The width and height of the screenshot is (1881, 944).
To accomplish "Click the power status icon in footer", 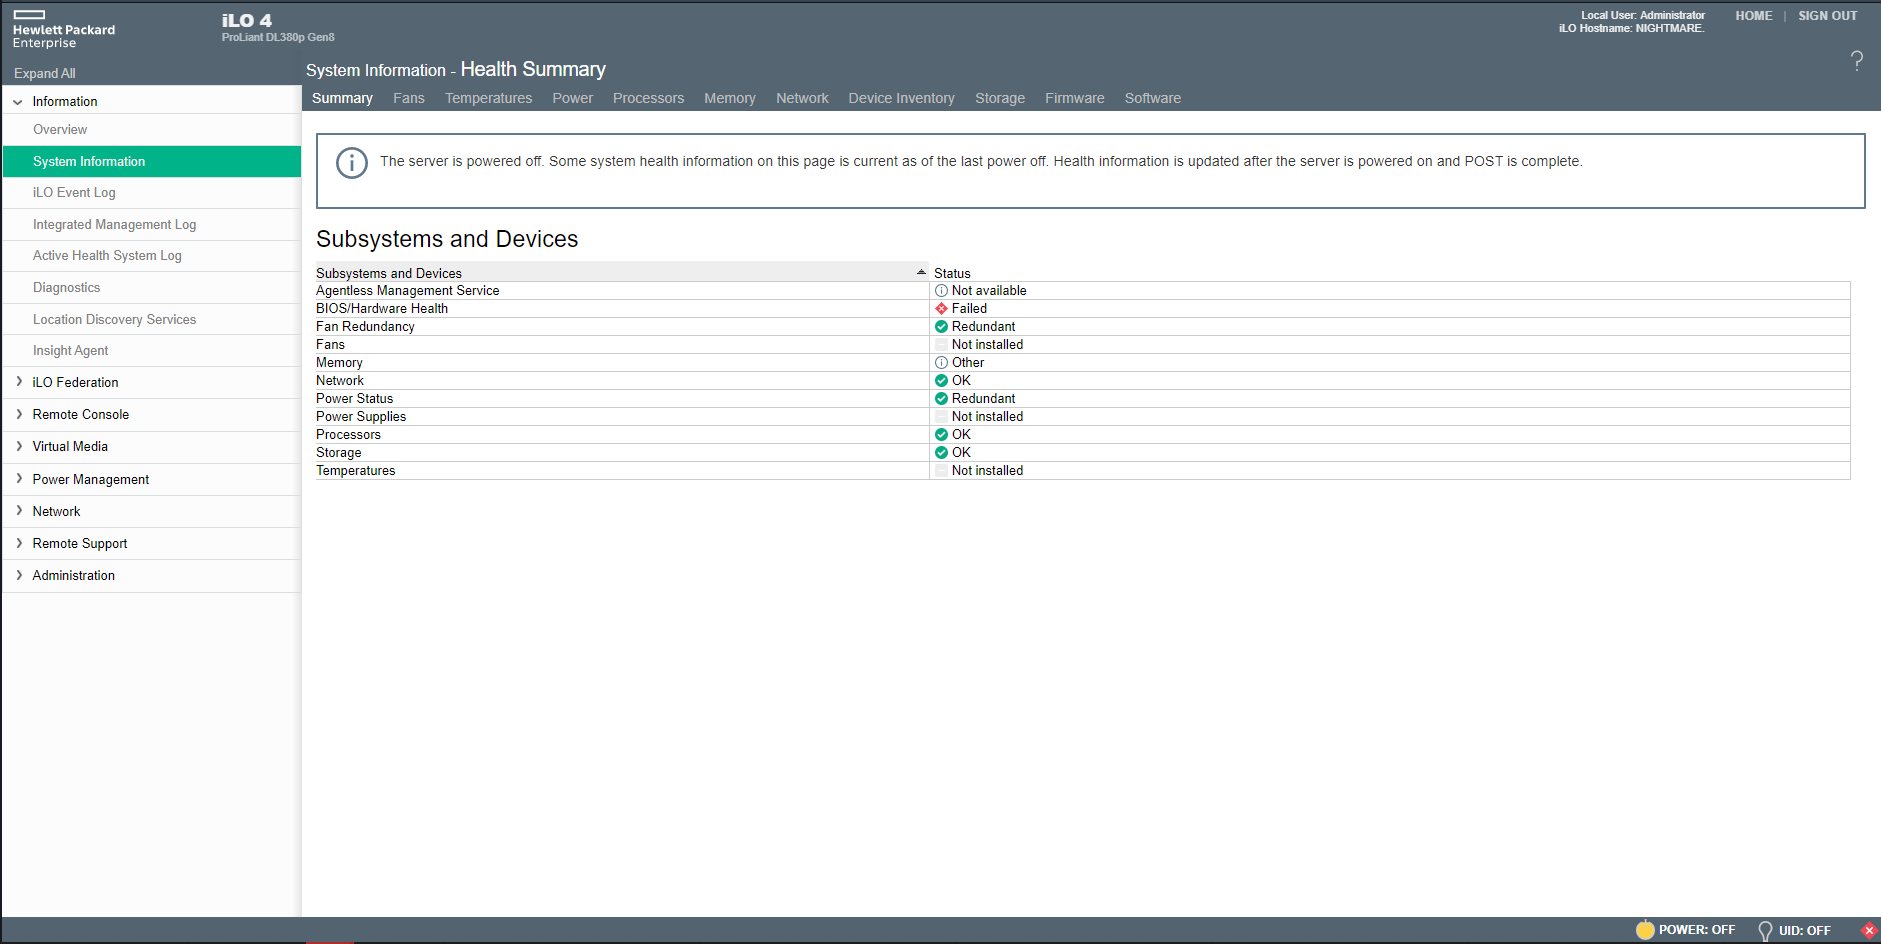I will tap(1645, 930).
